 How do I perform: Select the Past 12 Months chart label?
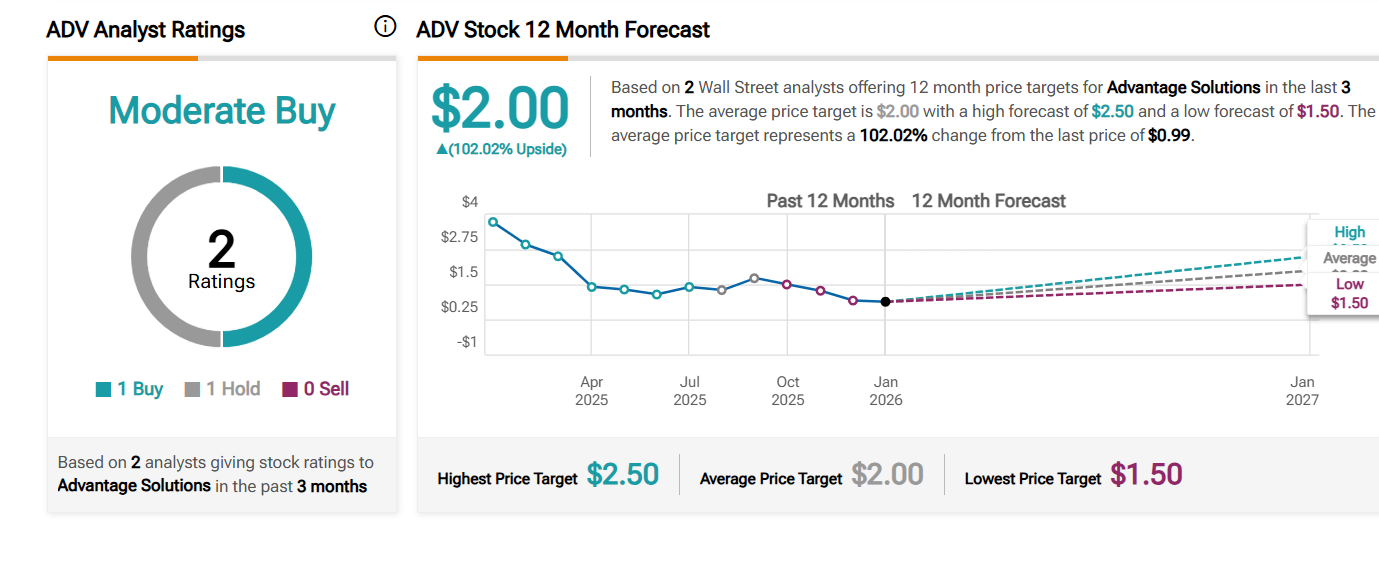pyautogui.click(x=830, y=201)
